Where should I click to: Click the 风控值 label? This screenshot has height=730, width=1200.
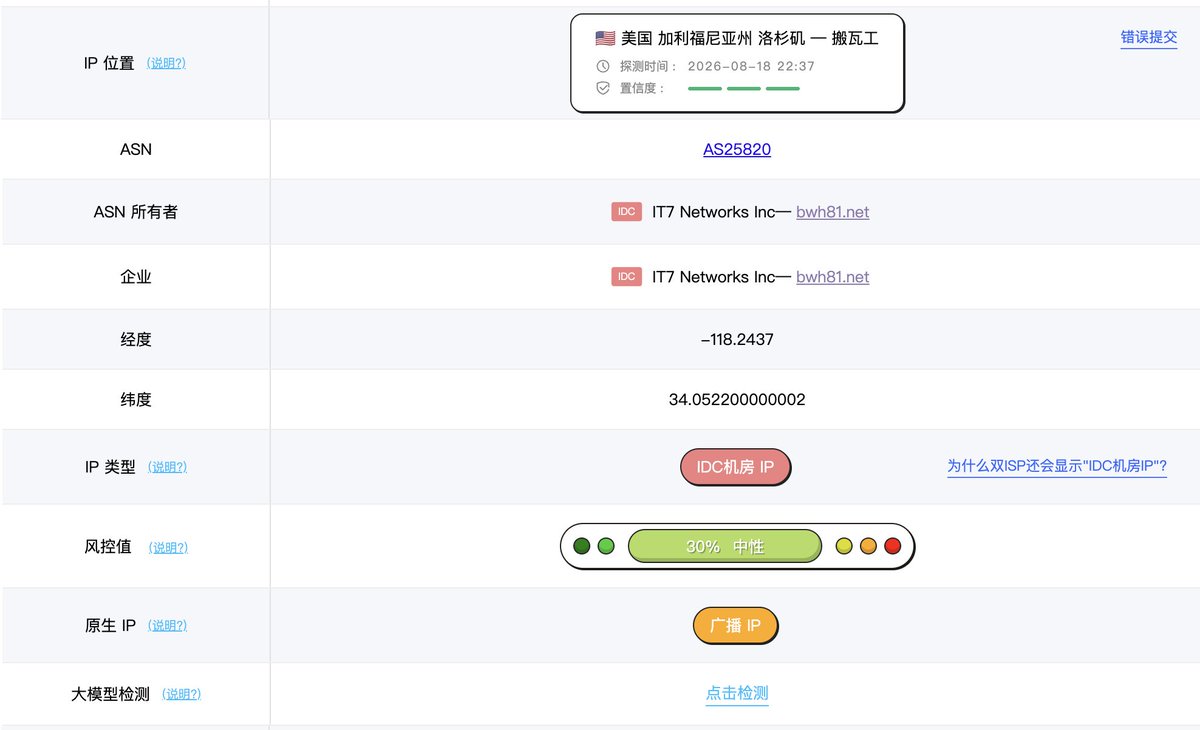coord(108,547)
